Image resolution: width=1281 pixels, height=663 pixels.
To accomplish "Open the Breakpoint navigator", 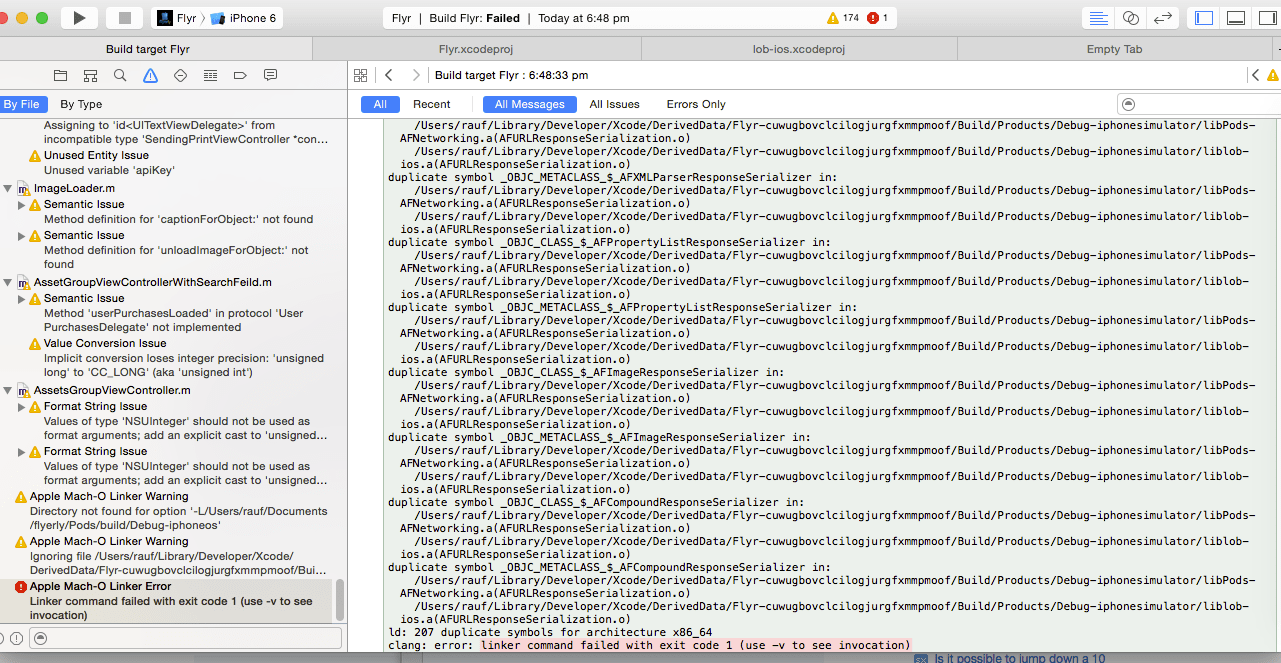I will pyautogui.click(x=240, y=75).
